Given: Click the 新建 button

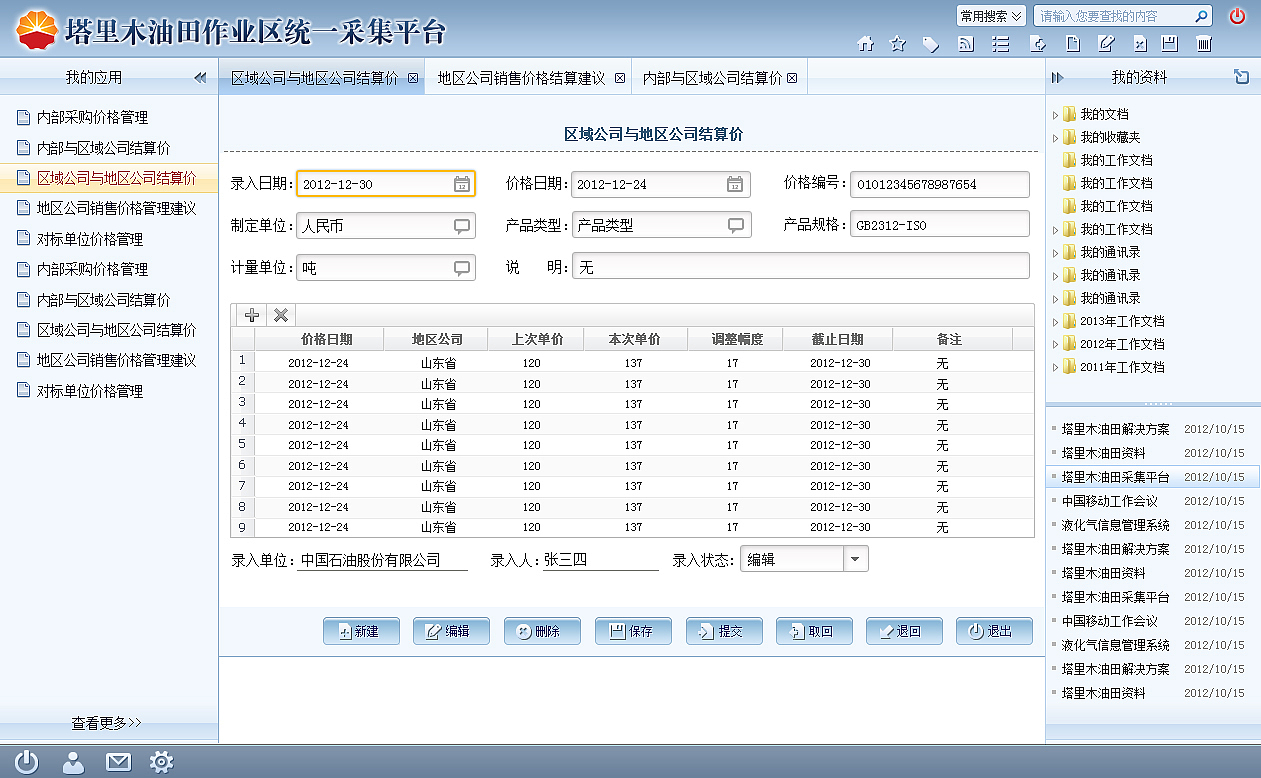Looking at the screenshot, I should 361,631.
